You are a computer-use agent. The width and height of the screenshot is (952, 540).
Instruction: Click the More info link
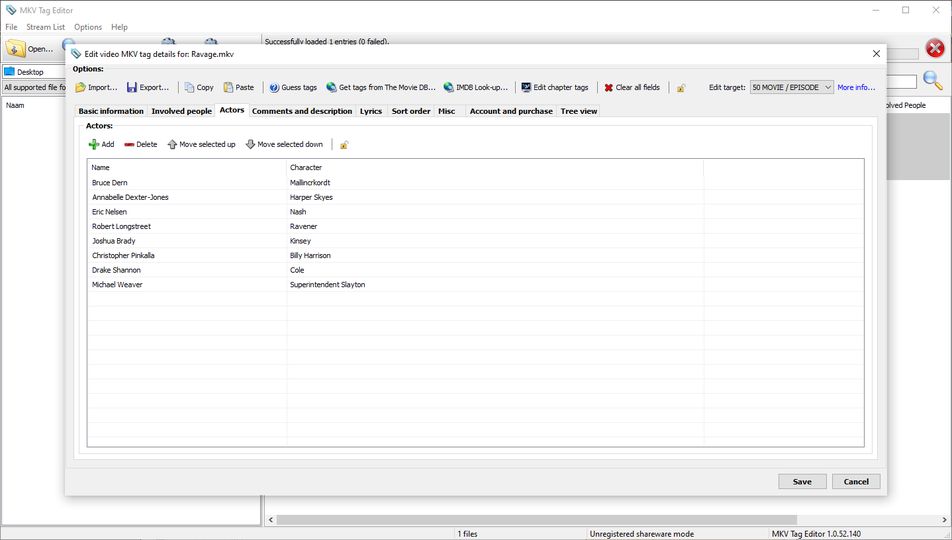[856, 87]
